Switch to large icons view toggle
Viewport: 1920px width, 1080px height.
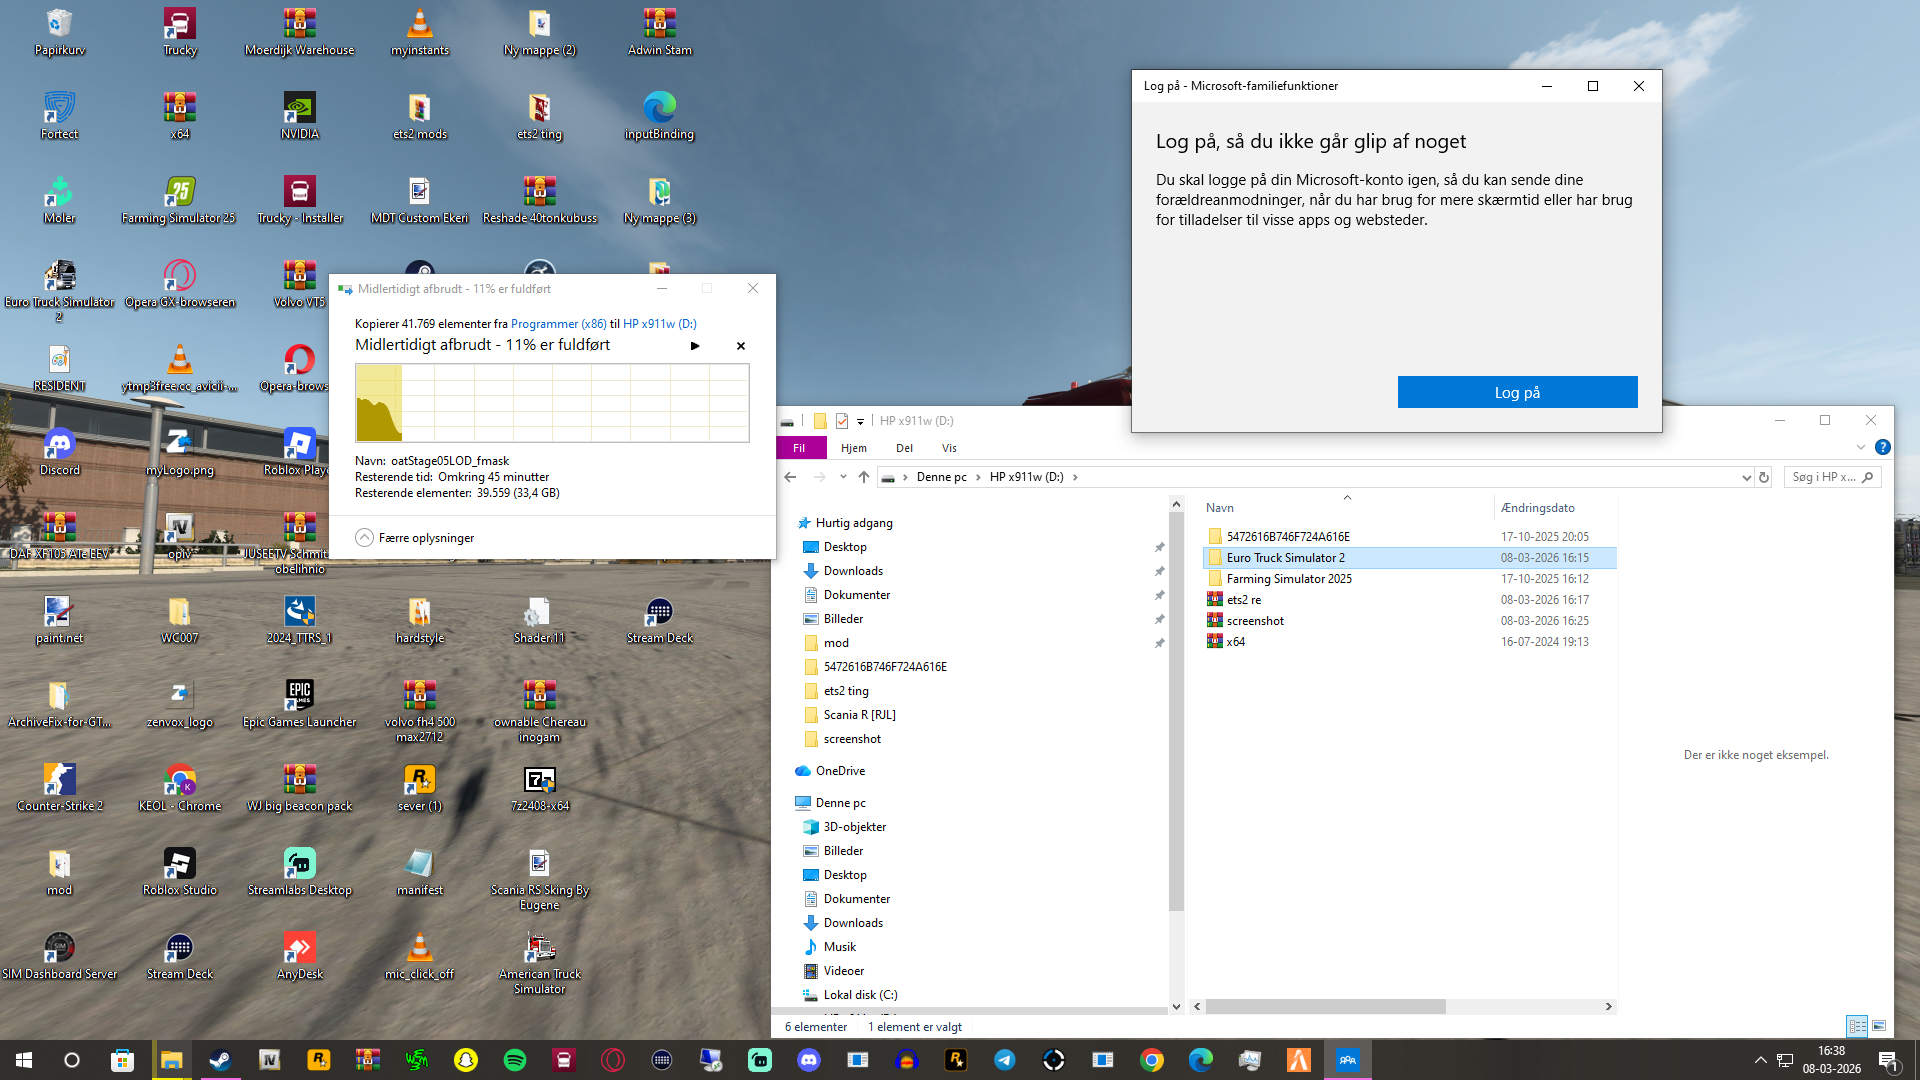[1879, 1026]
